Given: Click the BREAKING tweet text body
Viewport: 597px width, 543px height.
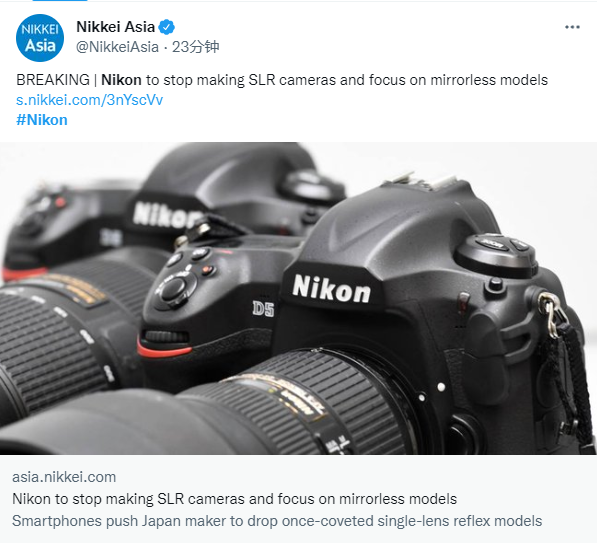Looking at the screenshot, I should (282, 80).
